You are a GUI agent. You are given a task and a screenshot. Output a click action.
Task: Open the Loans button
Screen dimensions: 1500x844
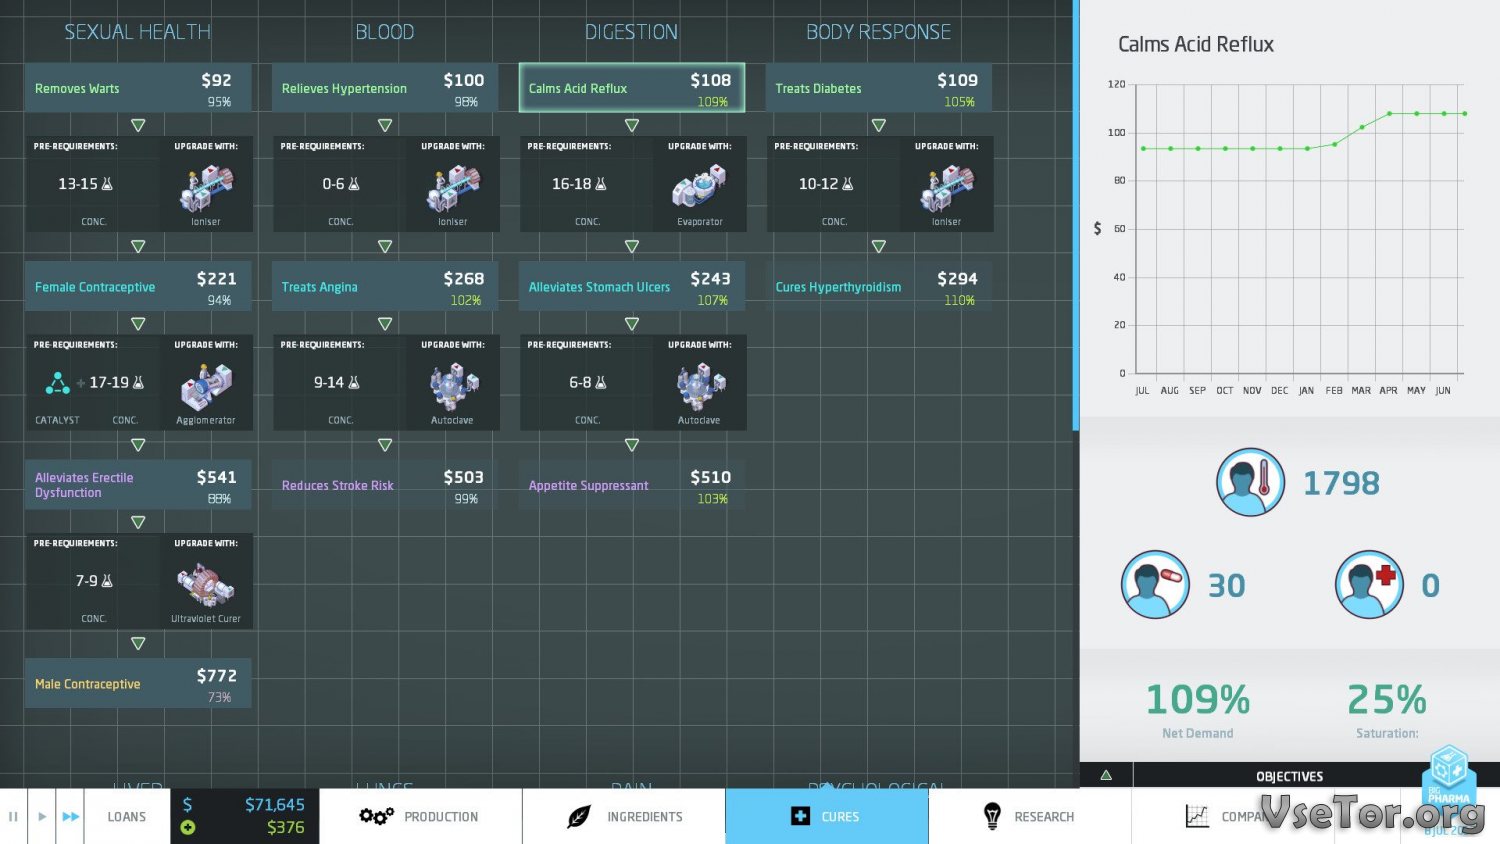point(126,816)
